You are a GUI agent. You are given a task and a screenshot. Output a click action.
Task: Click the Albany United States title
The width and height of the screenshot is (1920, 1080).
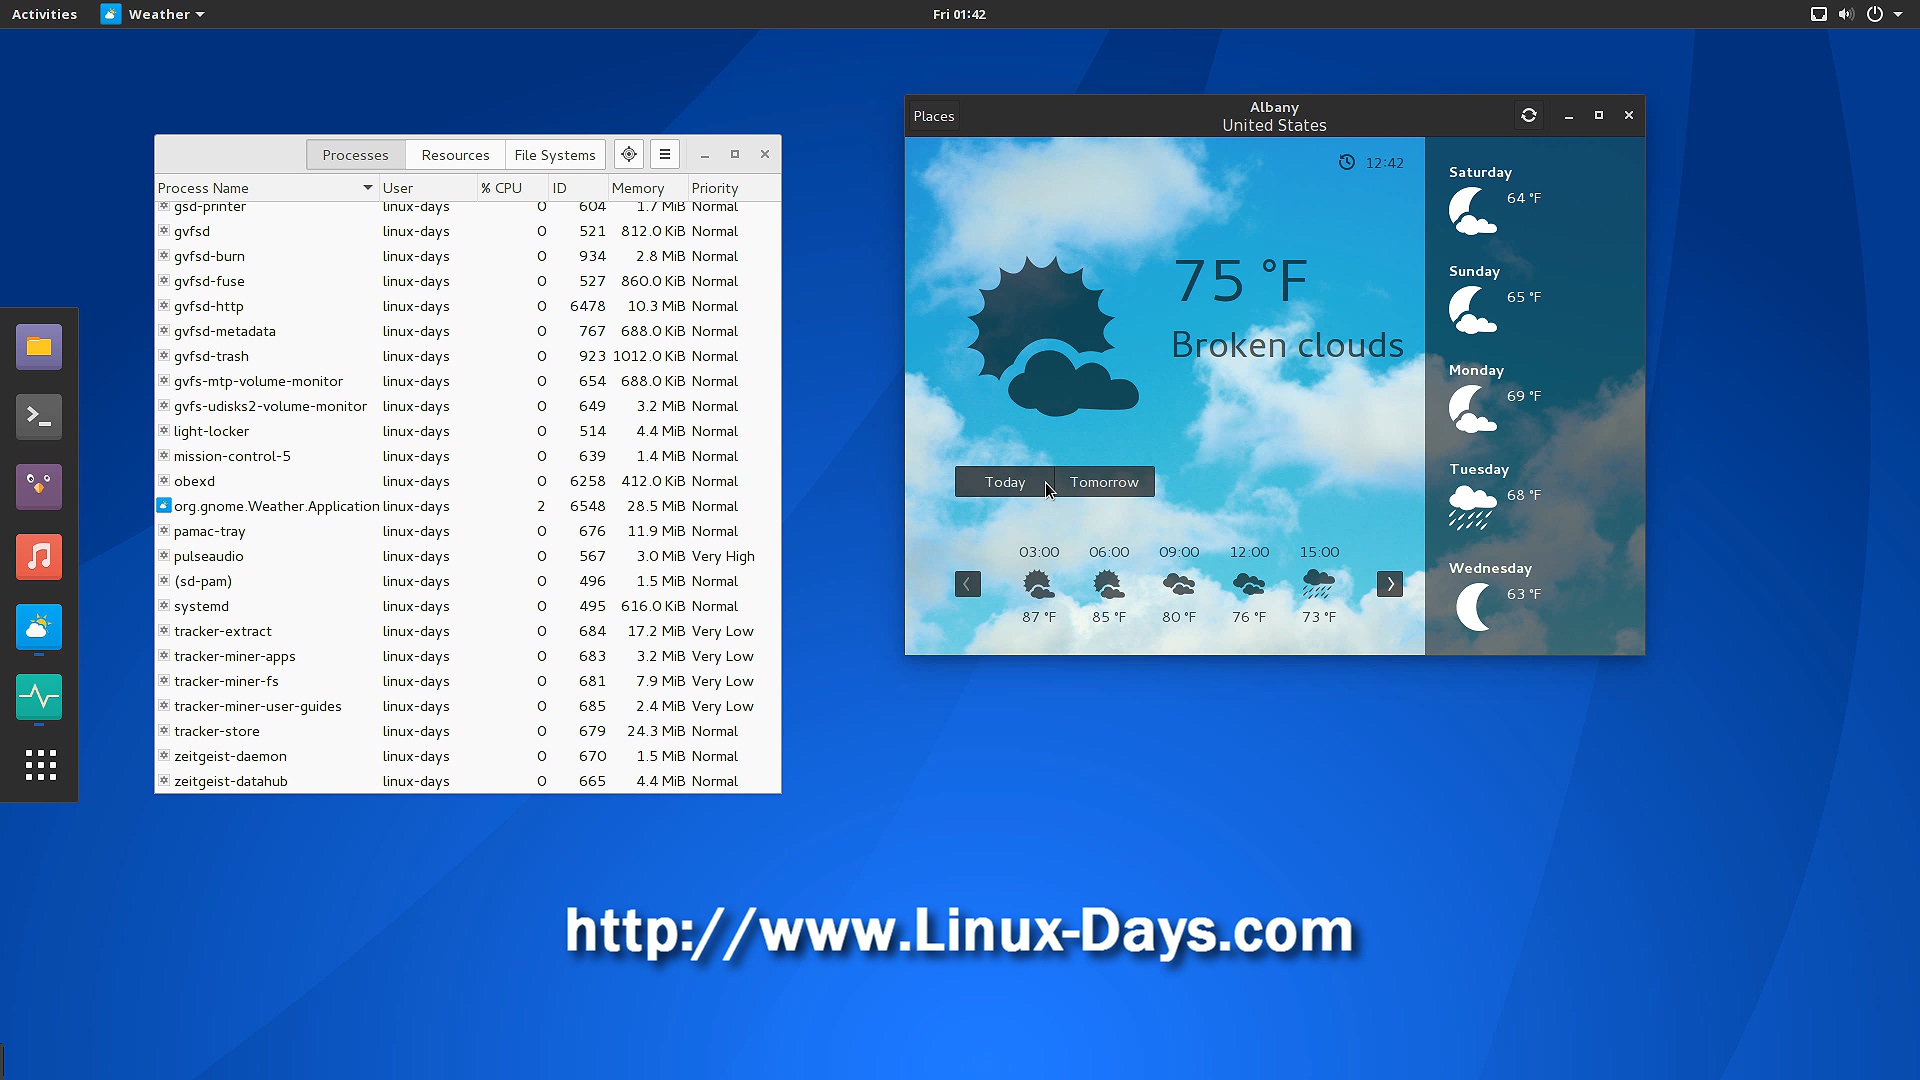coord(1274,116)
